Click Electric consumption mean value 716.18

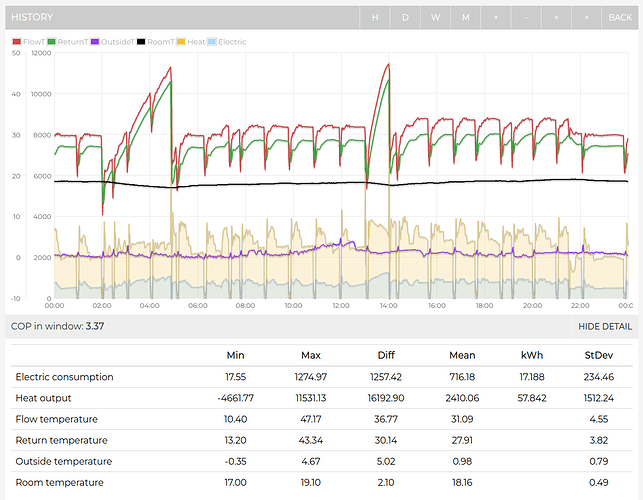462,377
